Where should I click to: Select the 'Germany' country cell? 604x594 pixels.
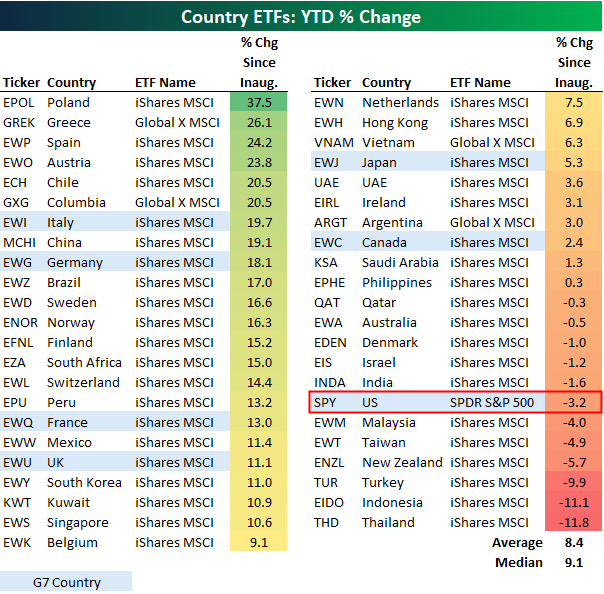(75, 262)
